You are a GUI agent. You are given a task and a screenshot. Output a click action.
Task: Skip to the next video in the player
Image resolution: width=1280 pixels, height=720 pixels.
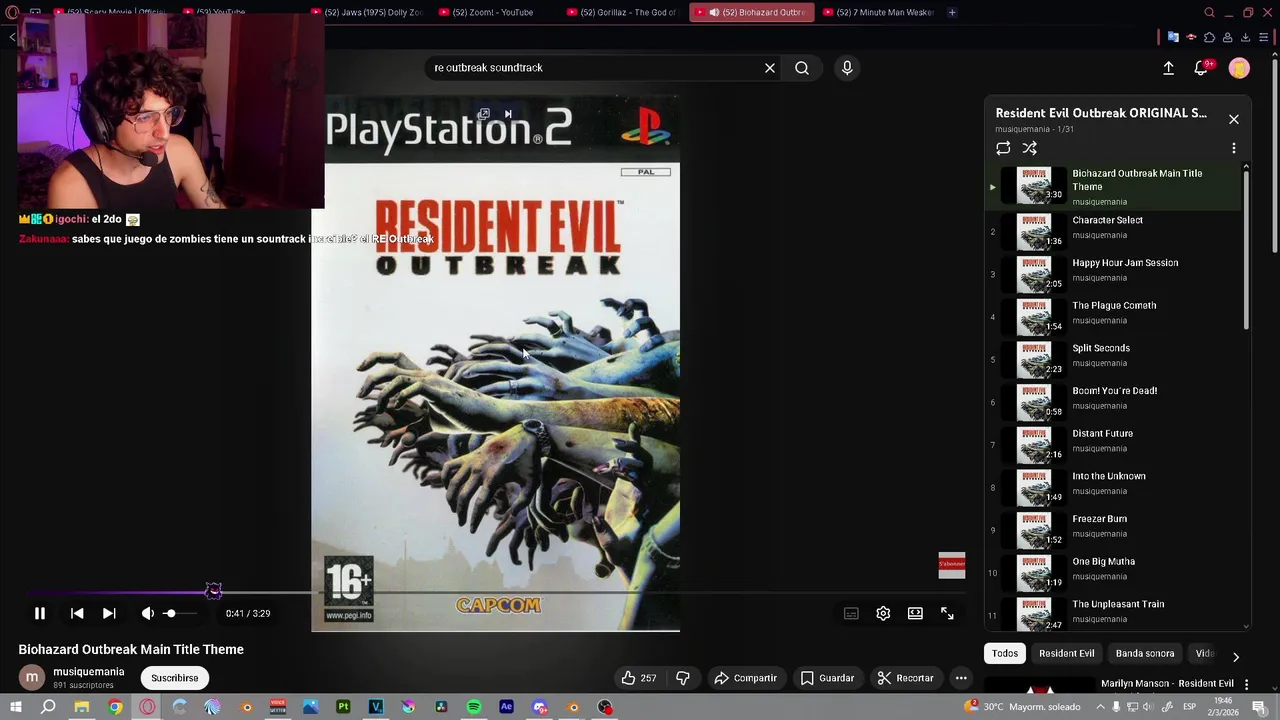[109, 613]
